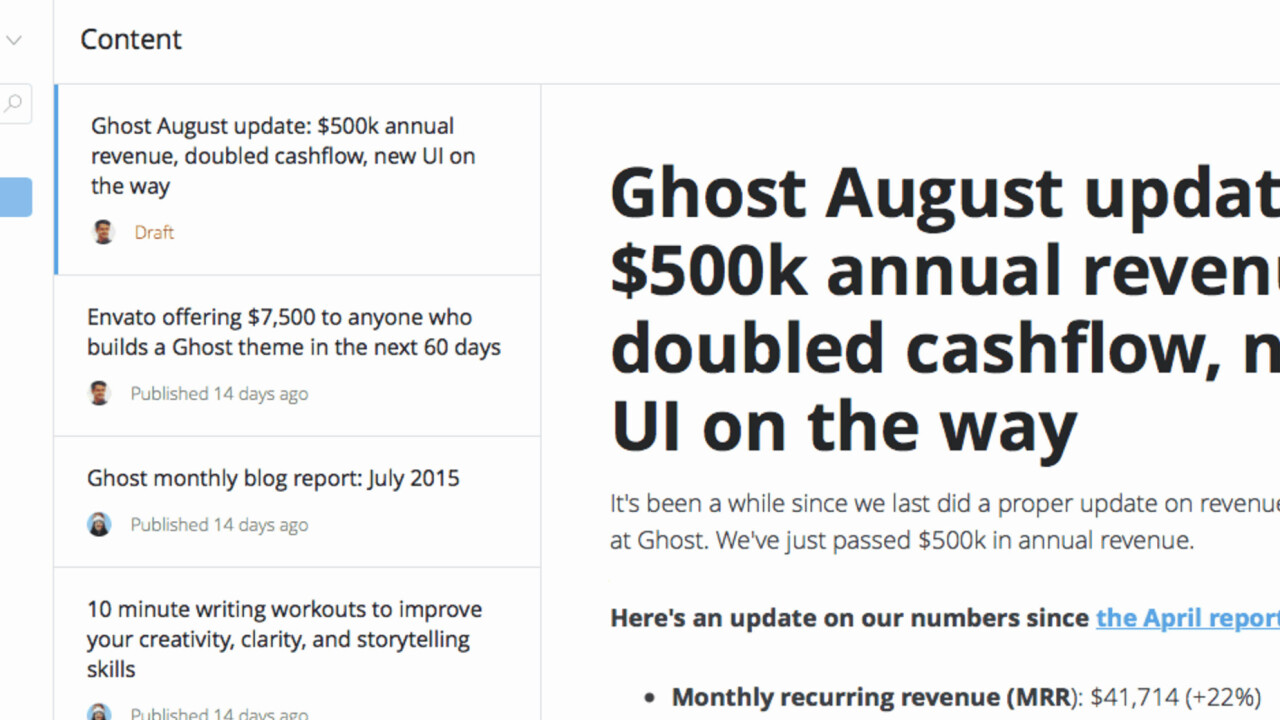Switch to the Content section header
Image resolution: width=1280 pixels, height=720 pixels.
pyautogui.click(x=130, y=39)
